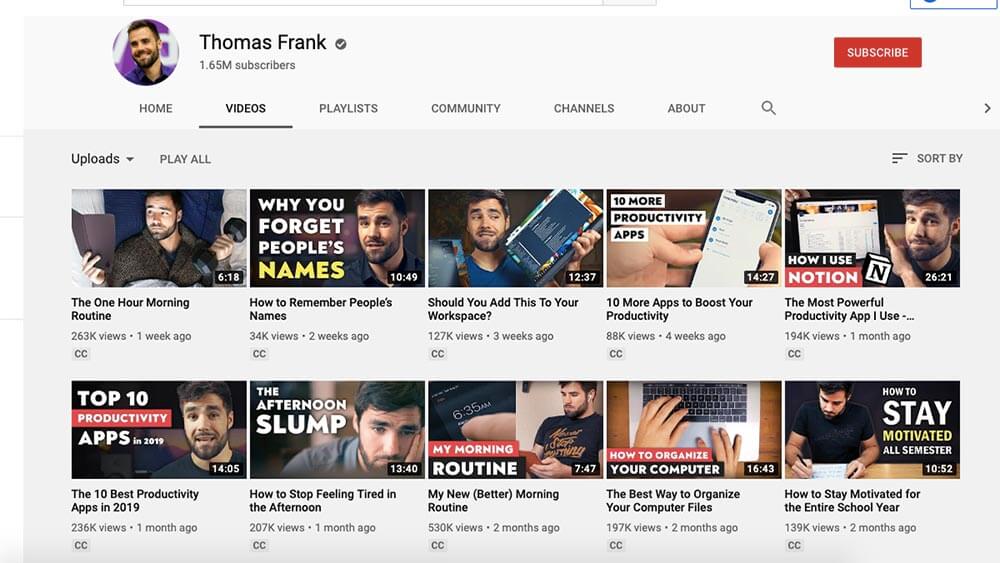Screen dimensions: 1000x563
Task: Open the Playlists tab
Action: click(x=348, y=108)
